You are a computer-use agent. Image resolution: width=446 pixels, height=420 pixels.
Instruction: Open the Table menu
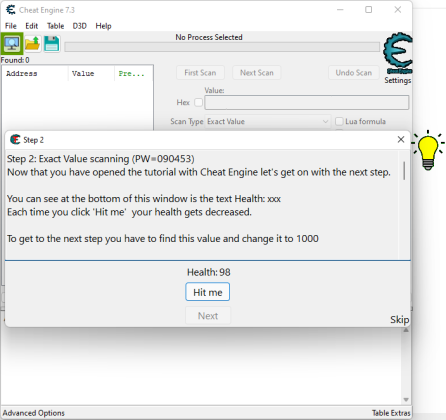tap(55, 26)
